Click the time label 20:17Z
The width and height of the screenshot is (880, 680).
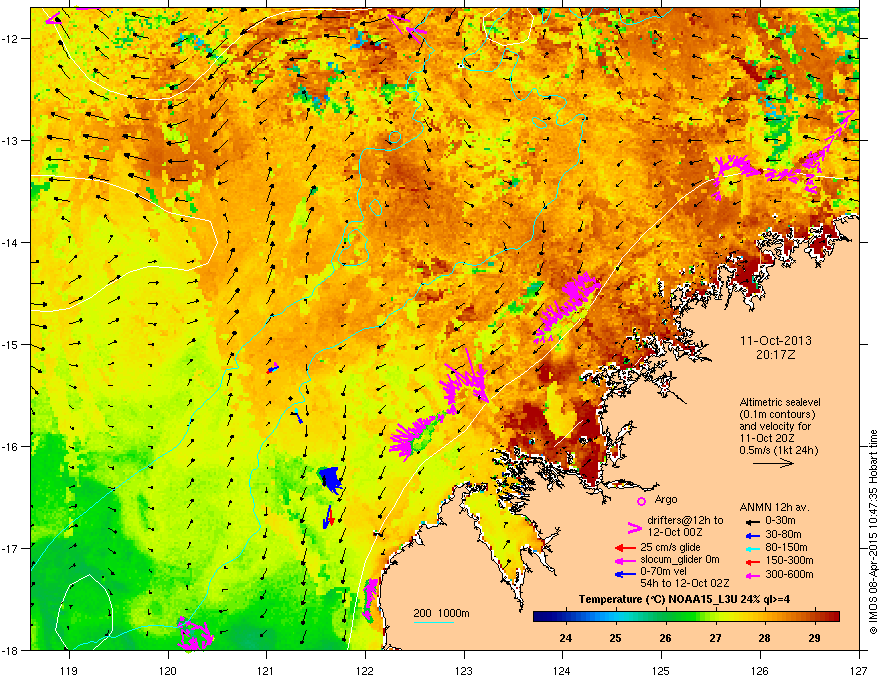click(x=776, y=355)
